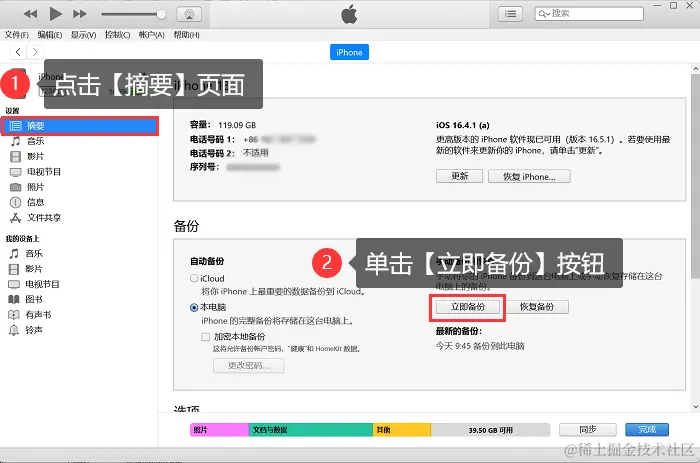Click the 立即备份 button
Viewport: 700px width, 463px height.
pyautogui.click(x=468, y=307)
